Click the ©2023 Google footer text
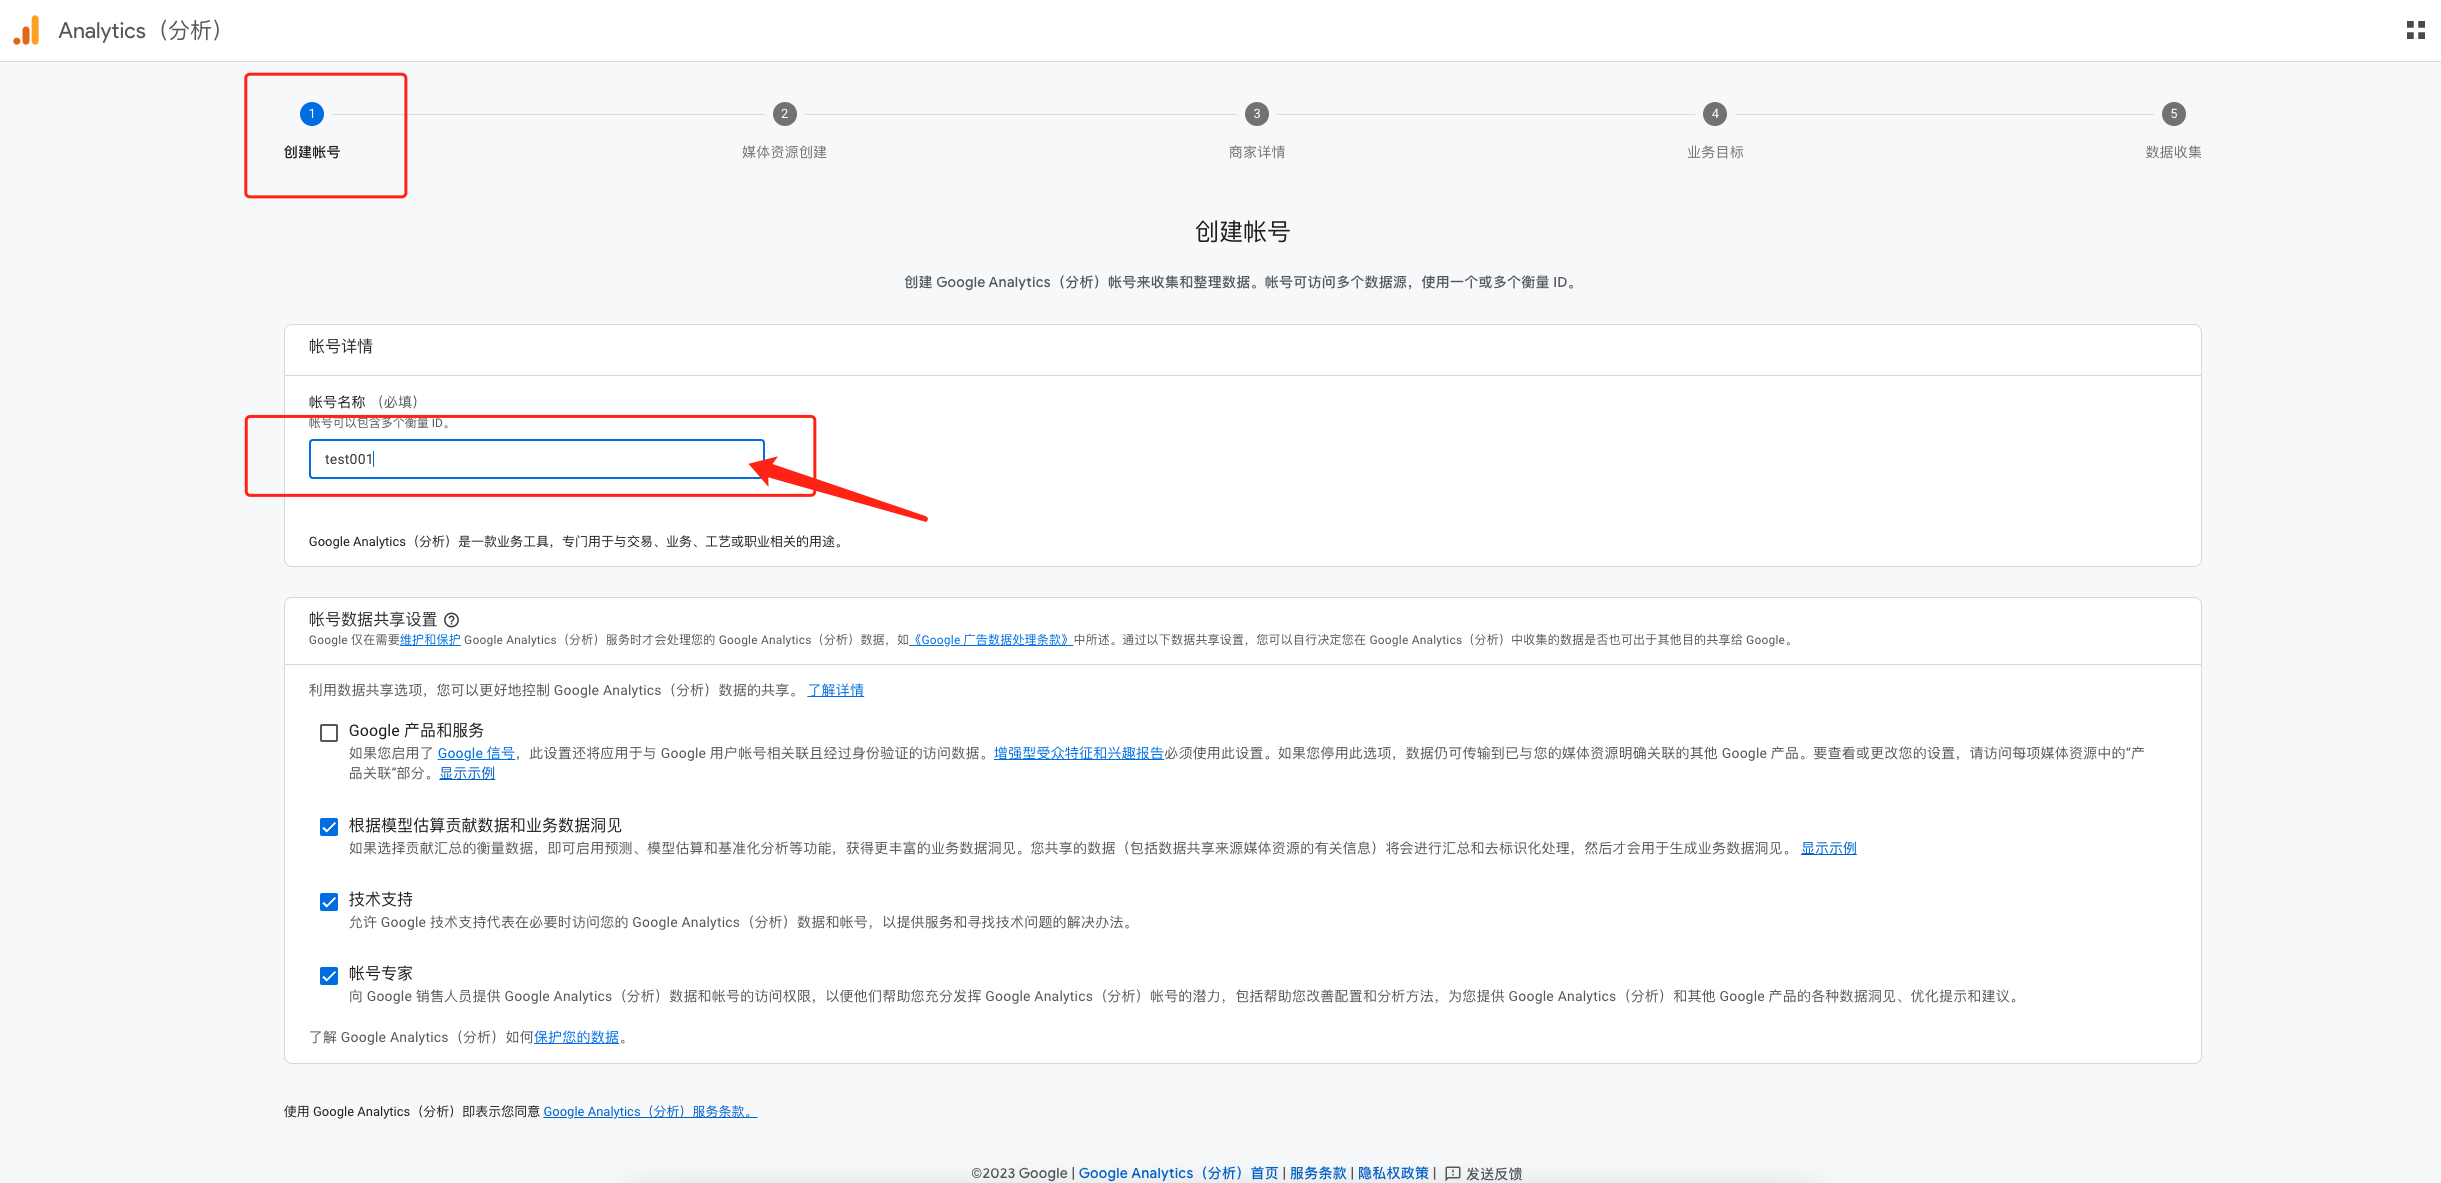The width and height of the screenshot is (2441, 1183). point(1019,1173)
